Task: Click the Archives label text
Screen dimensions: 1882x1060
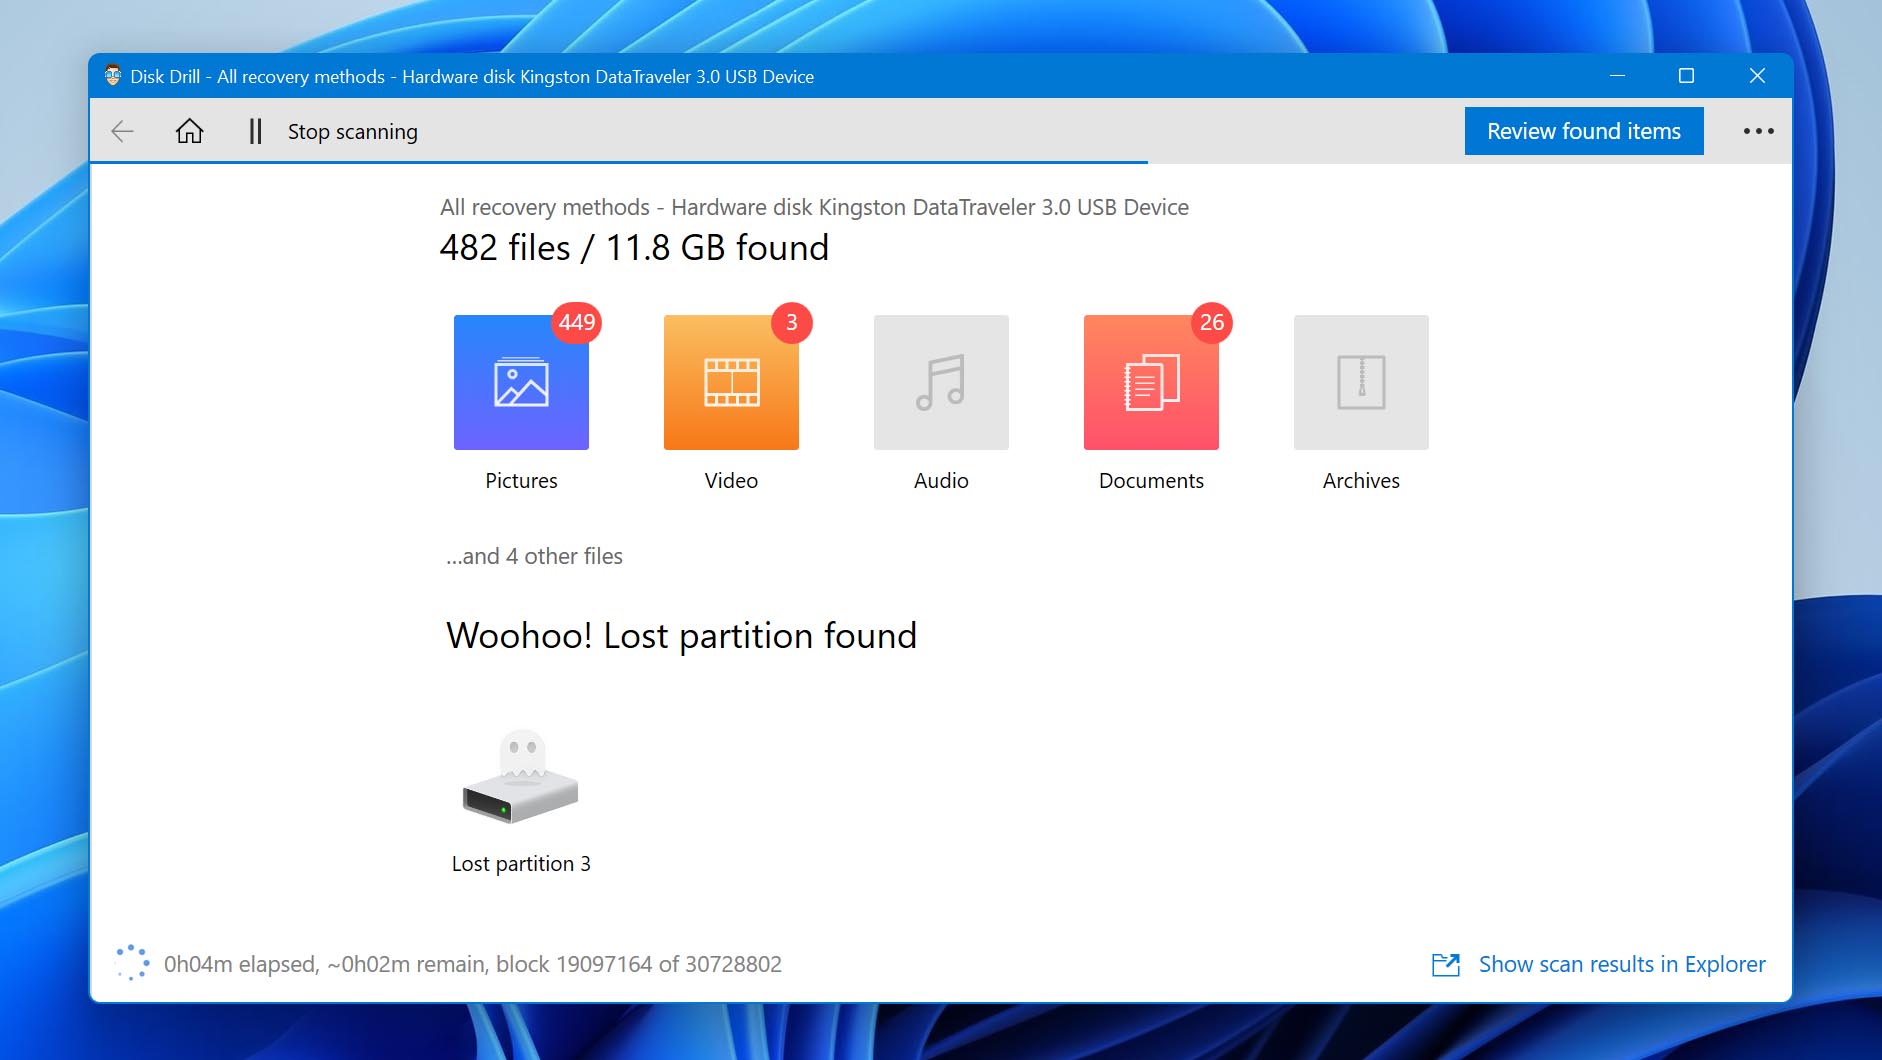Action: 1361,481
